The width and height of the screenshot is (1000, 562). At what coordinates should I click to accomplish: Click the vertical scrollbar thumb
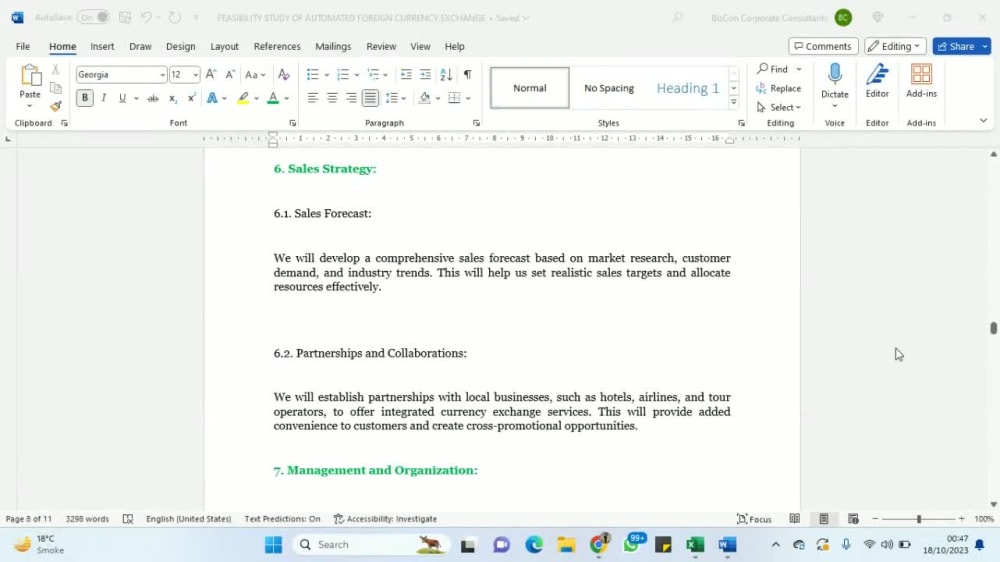tap(993, 328)
